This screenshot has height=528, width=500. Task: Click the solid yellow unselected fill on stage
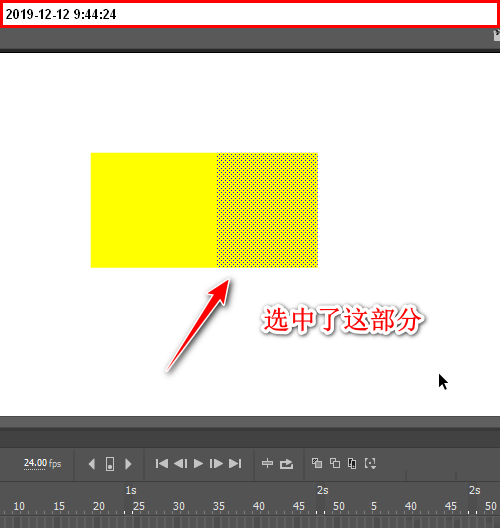click(x=154, y=210)
